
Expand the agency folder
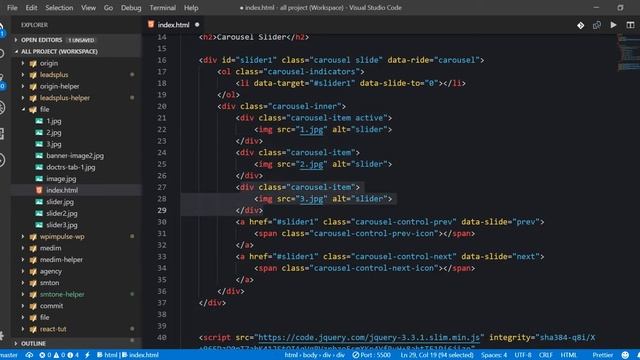click(51, 271)
